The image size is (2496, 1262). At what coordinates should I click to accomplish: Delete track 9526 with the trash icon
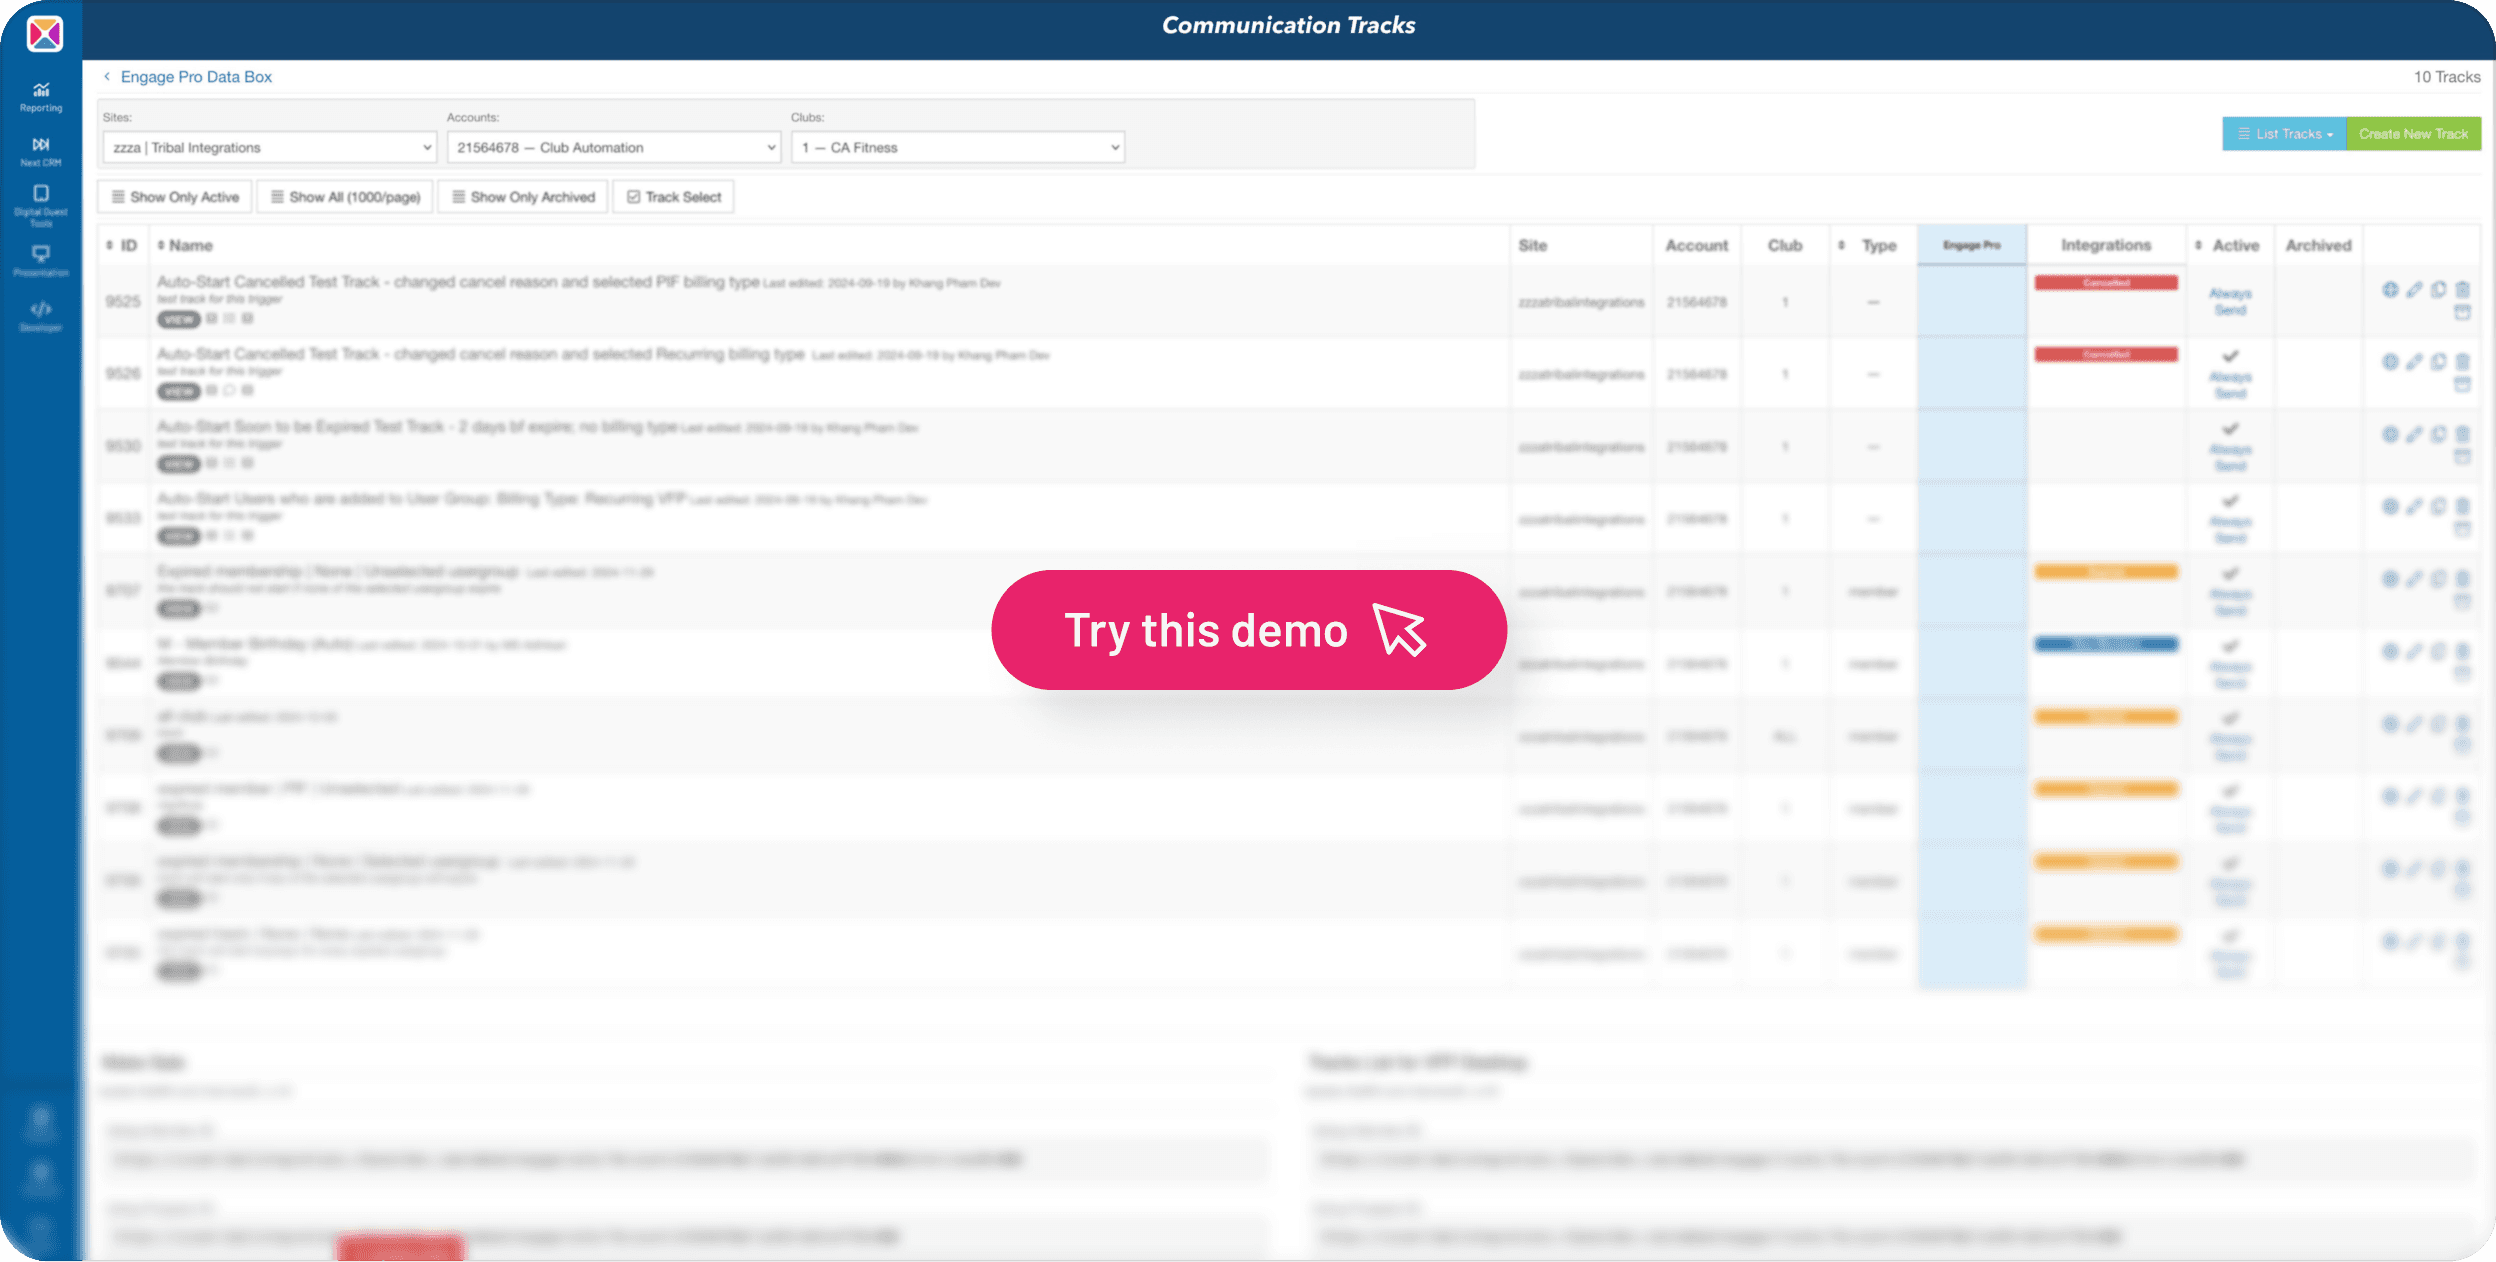click(x=2462, y=362)
